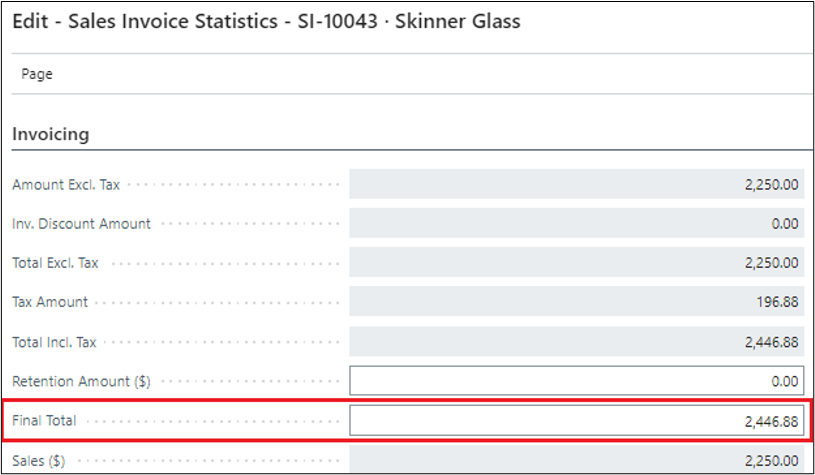Click the Total Incl. Tax label
The height and width of the screenshot is (475, 815).
pos(54,342)
